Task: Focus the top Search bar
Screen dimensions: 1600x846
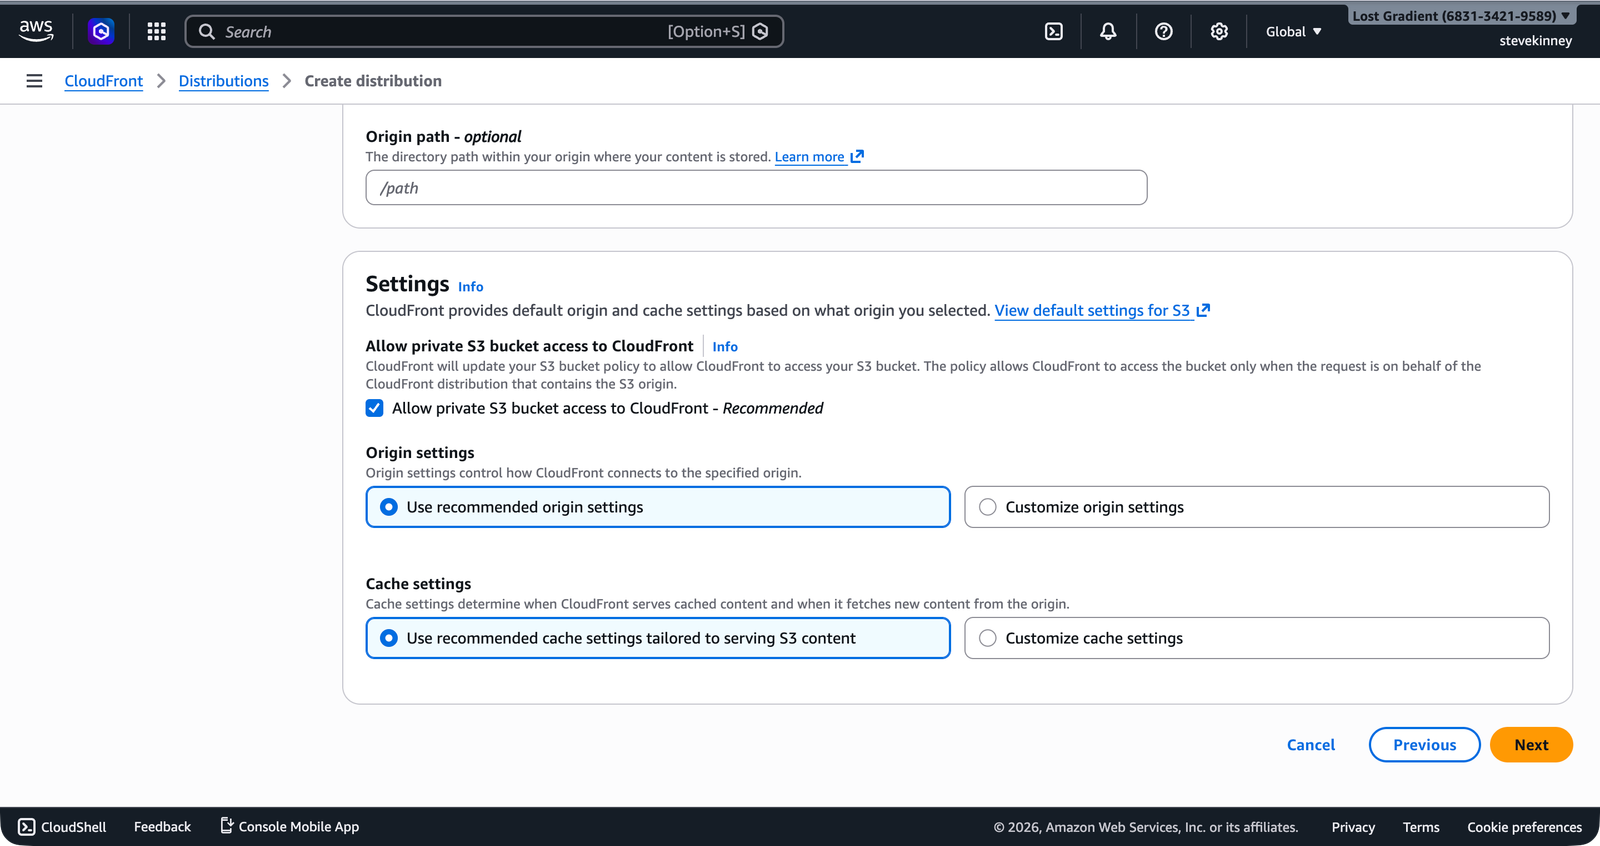Action: point(484,31)
